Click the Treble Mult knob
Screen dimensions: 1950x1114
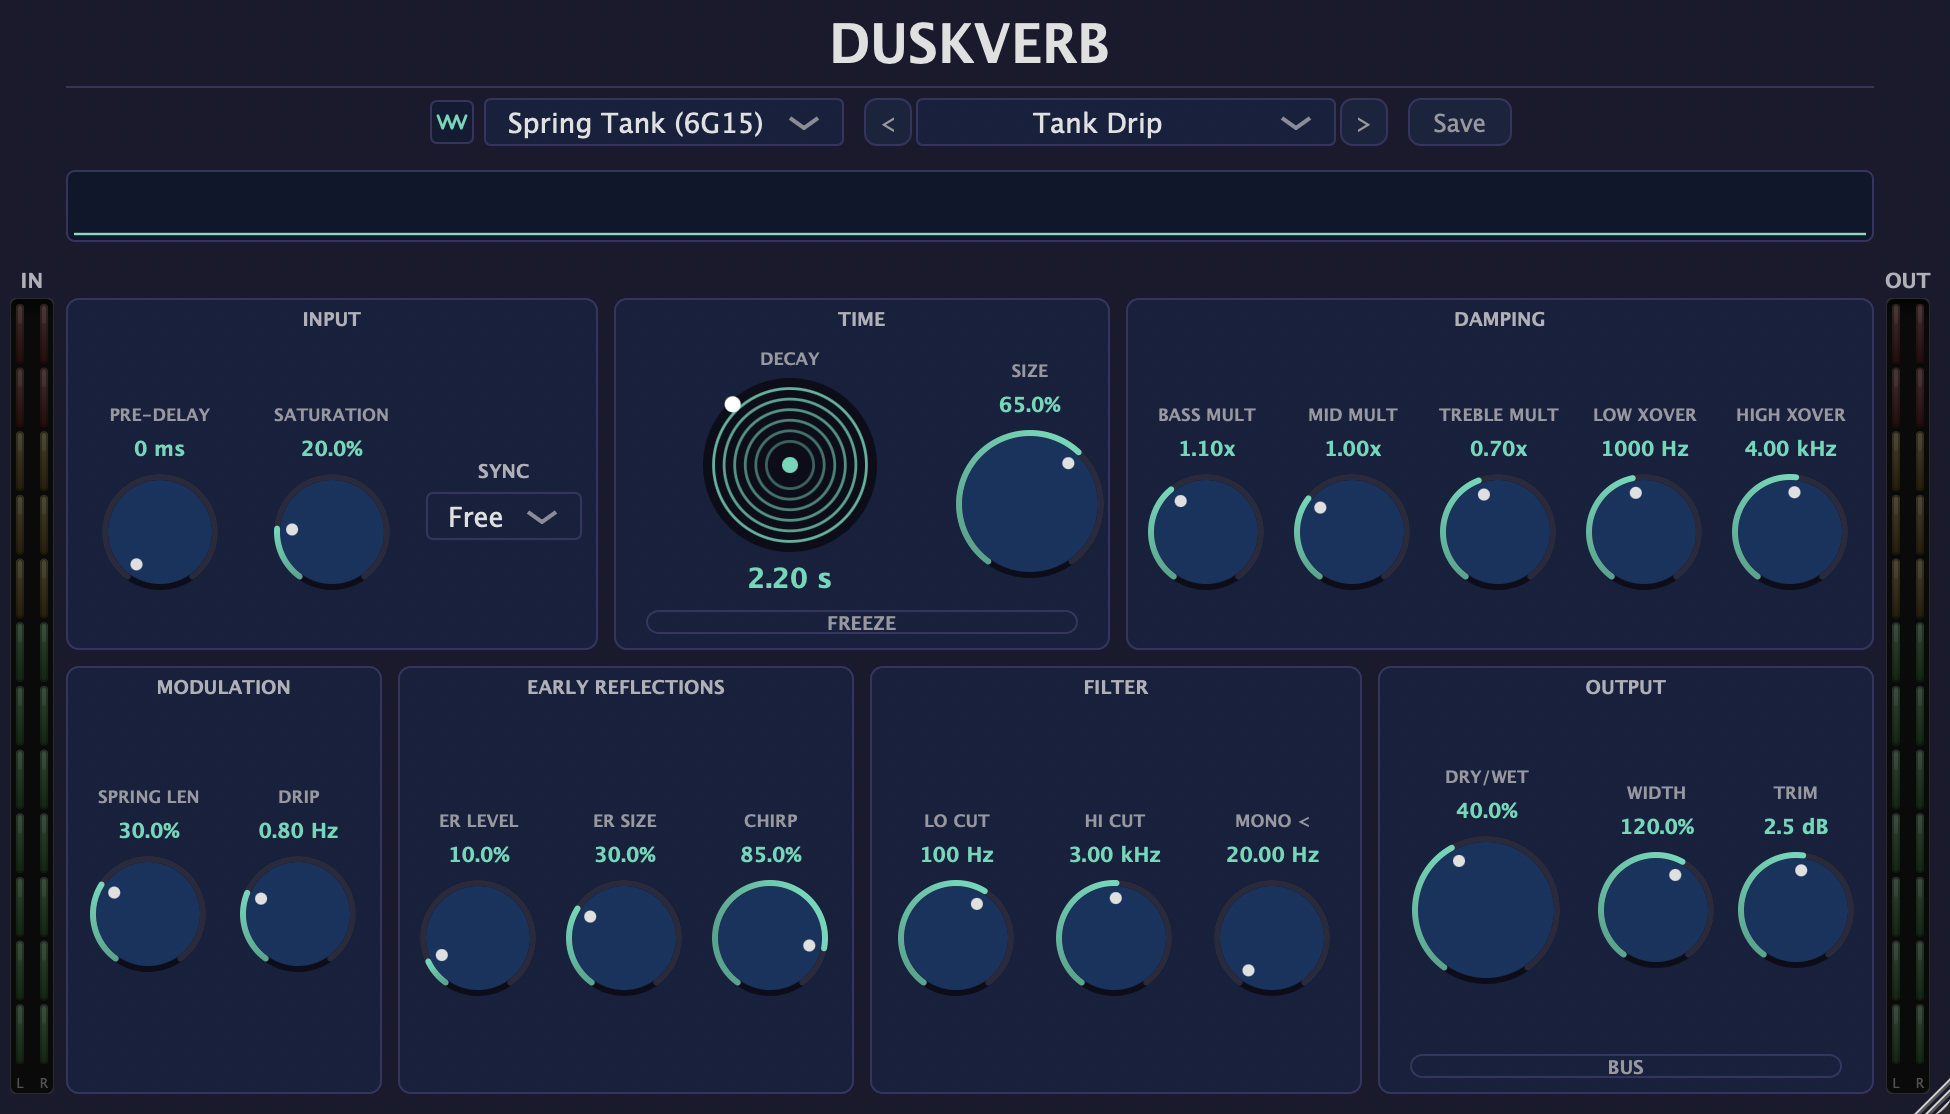[1498, 532]
